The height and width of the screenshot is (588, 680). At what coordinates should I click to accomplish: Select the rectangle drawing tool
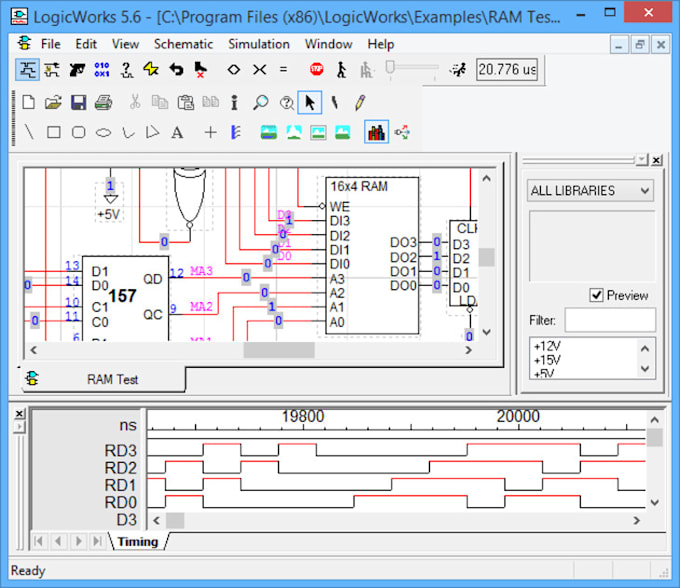pyautogui.click(x=54, y=132)
